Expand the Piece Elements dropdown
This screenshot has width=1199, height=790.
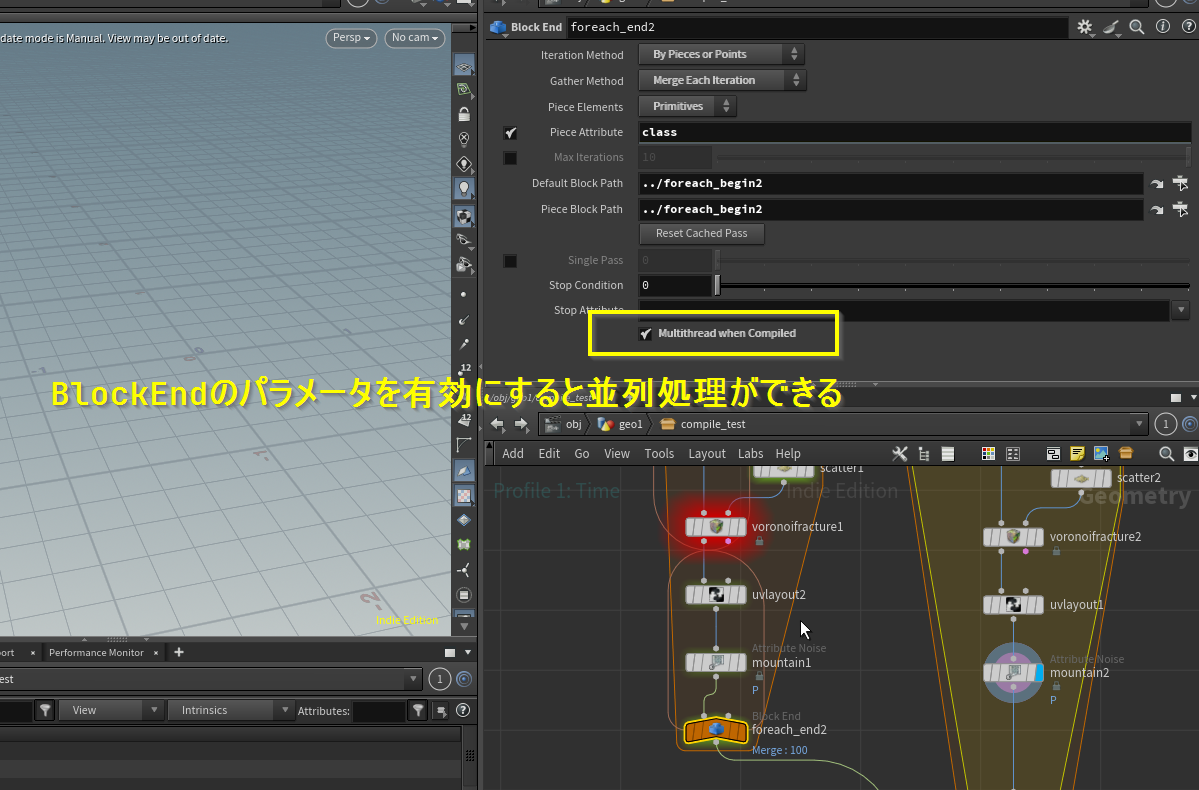[x=688, y=106]
